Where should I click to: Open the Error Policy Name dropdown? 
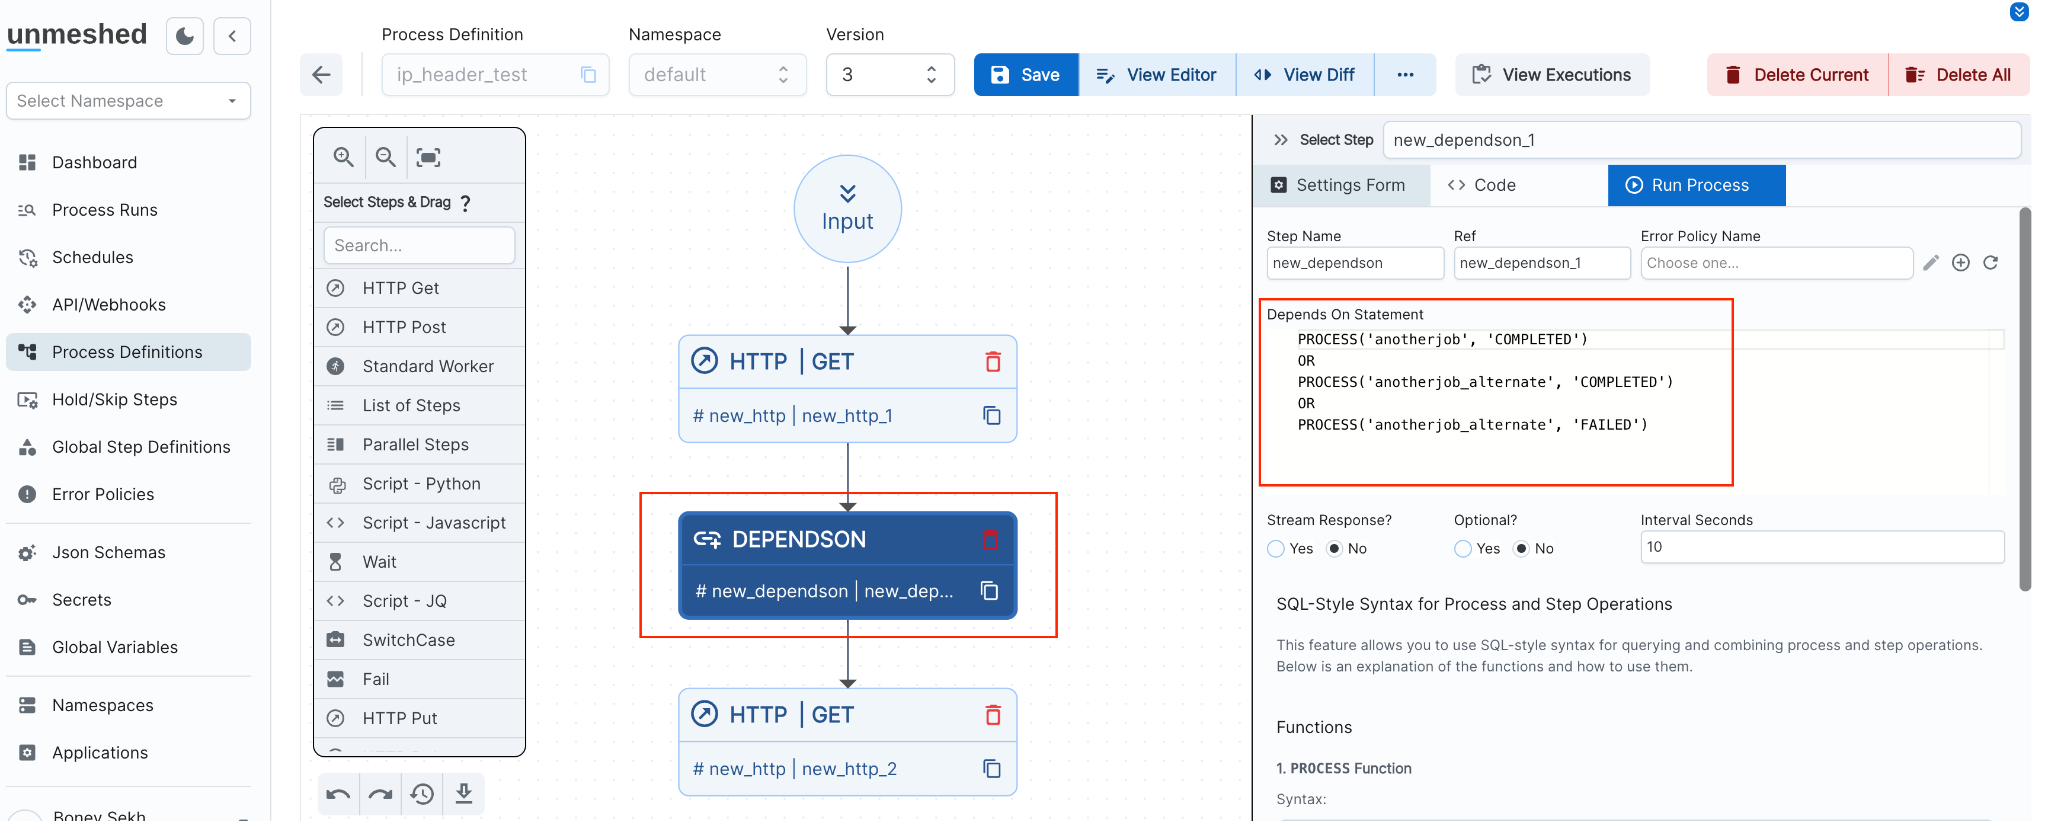point(1775,263)
